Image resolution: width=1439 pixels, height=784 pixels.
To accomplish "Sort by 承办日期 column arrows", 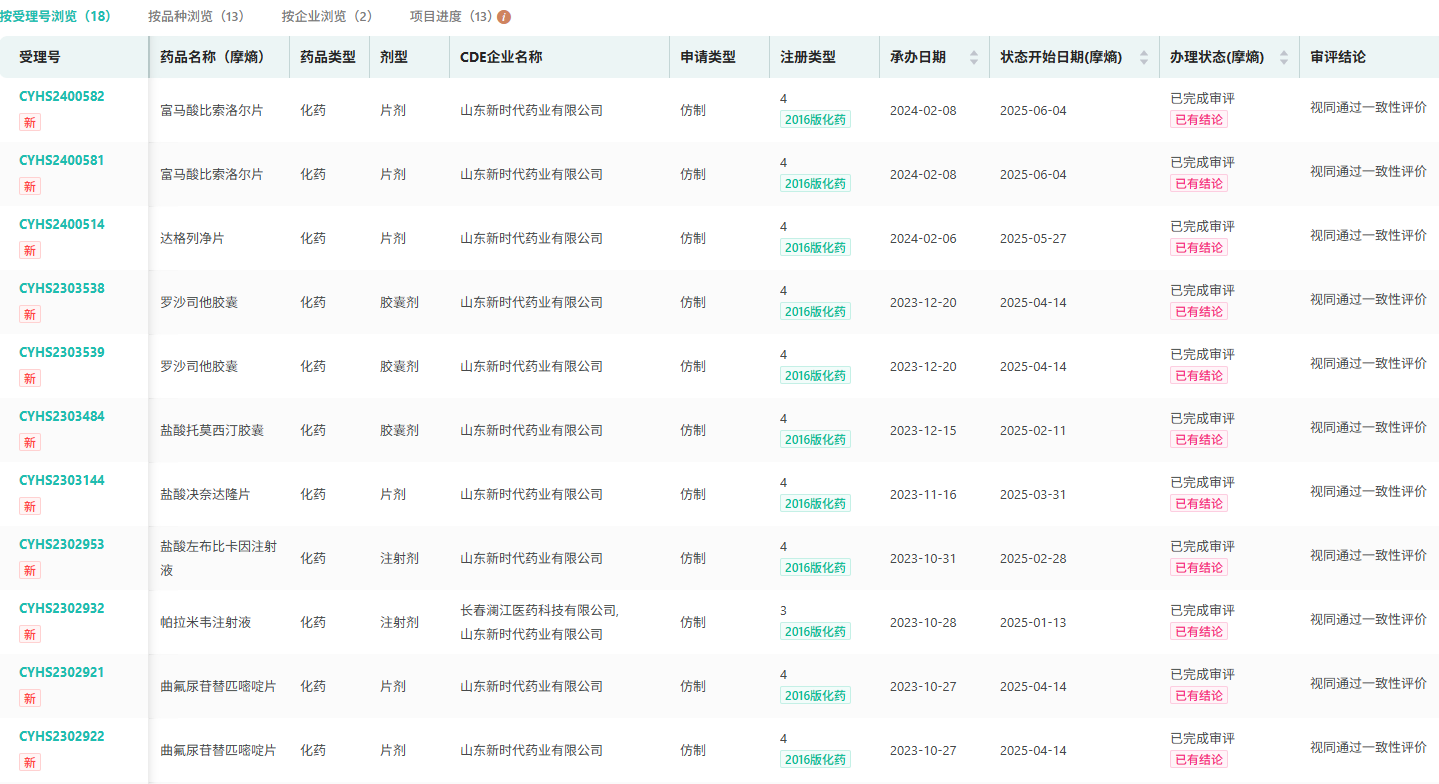I will (974, 58).
